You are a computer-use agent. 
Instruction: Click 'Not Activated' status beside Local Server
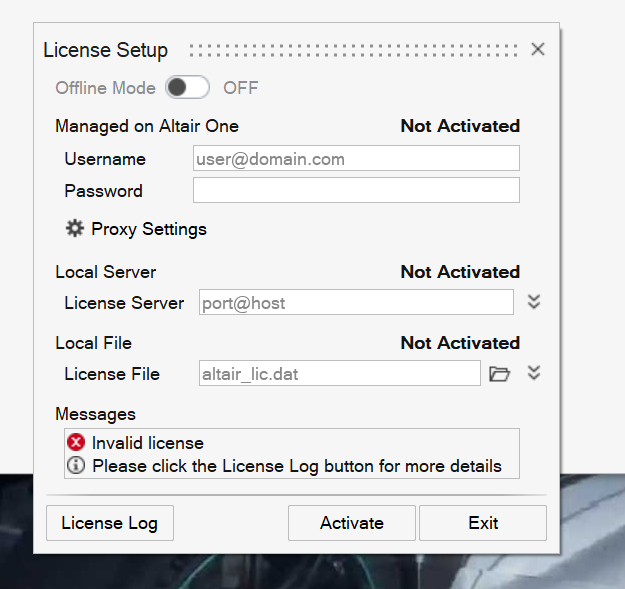[x=460, y=272]
